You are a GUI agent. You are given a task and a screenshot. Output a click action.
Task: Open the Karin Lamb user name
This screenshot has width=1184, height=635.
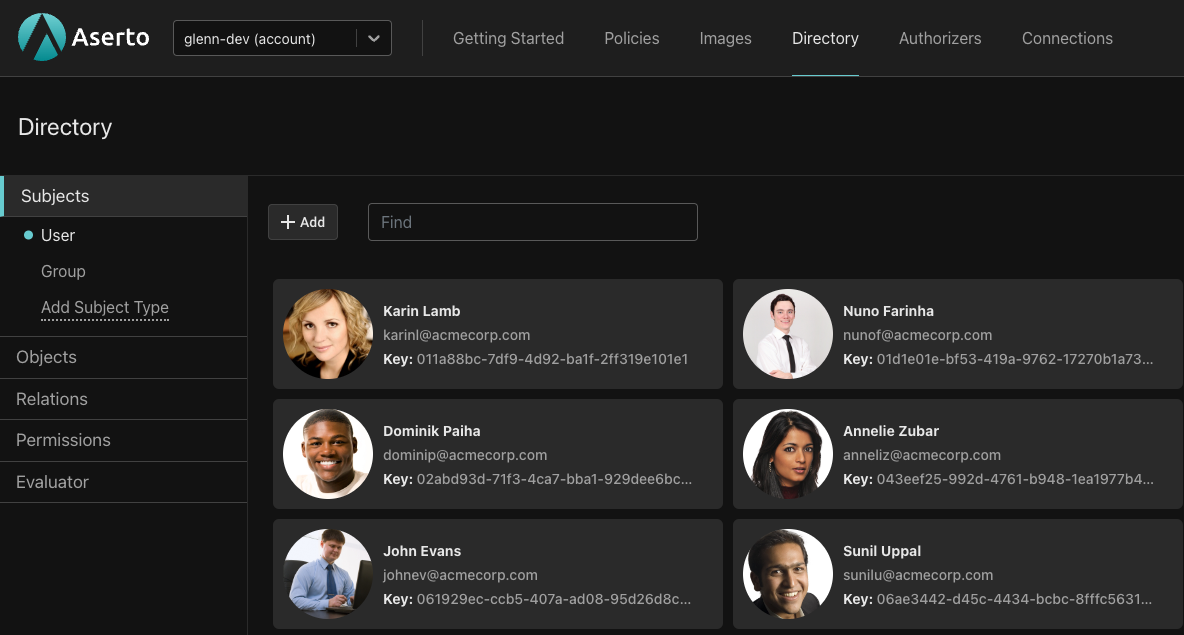(x=421, y=311)
